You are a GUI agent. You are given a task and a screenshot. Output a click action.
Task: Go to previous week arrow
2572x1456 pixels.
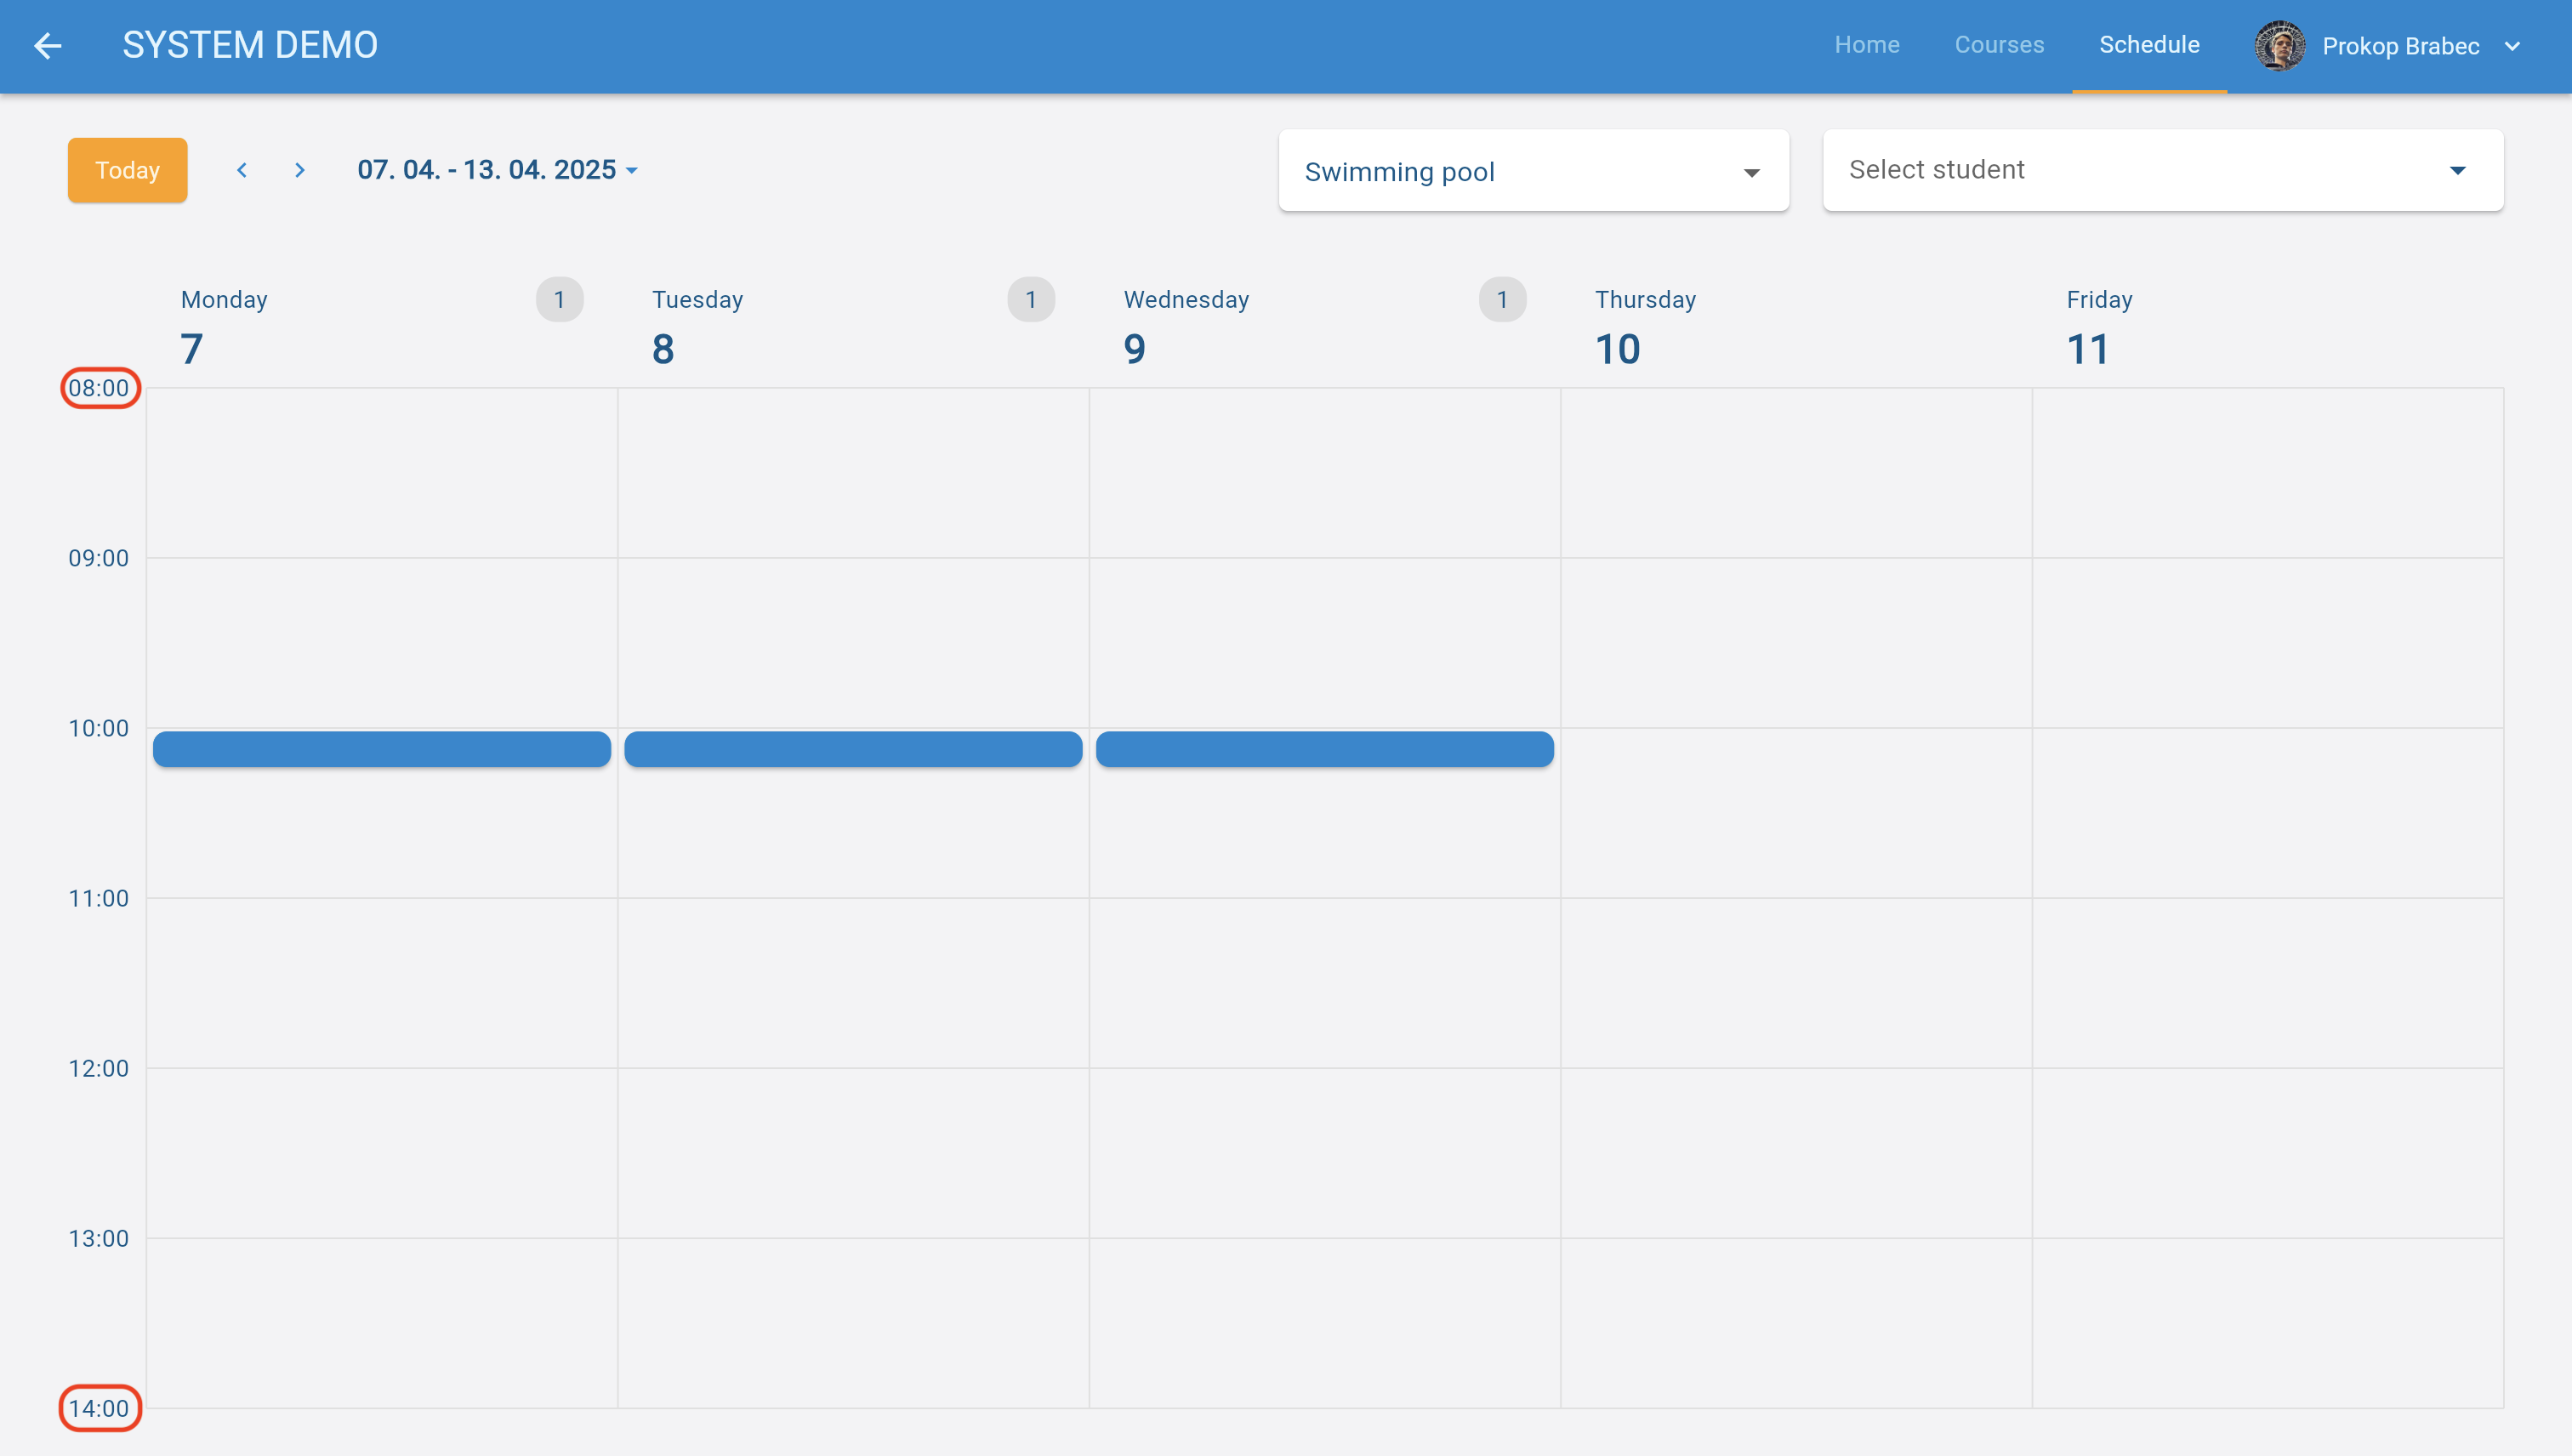241,170
